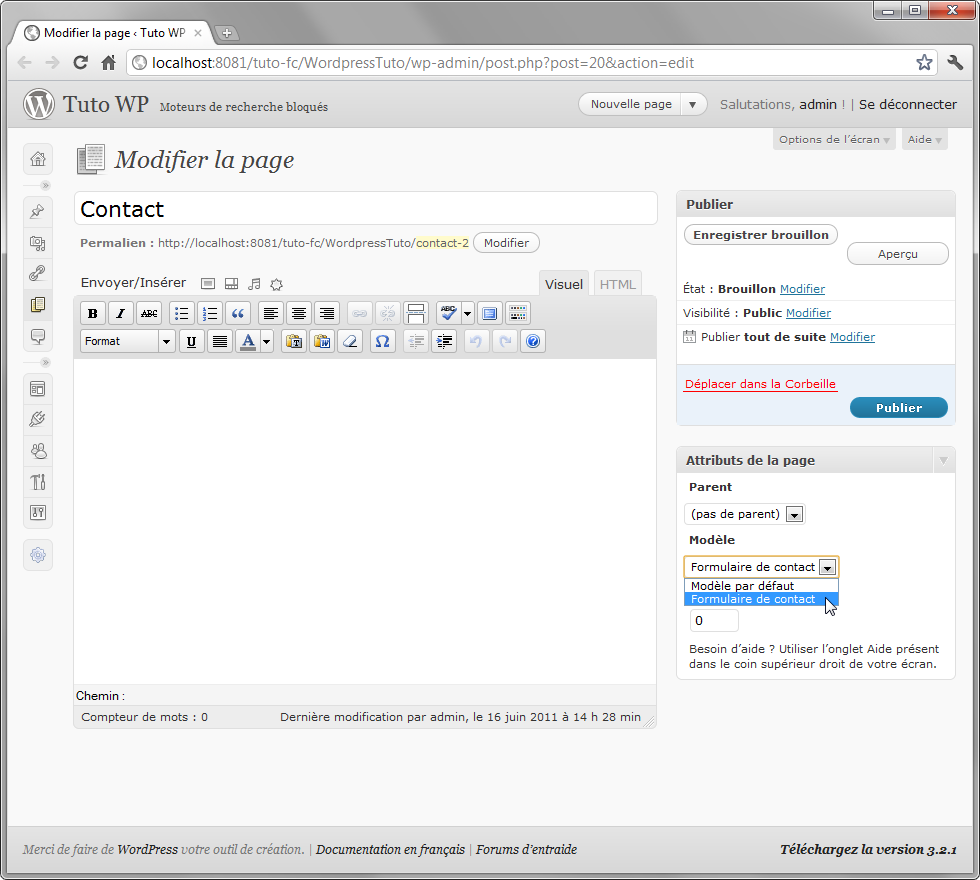
Task: Open the Parent page dropdown
Action: coord(744,514)
